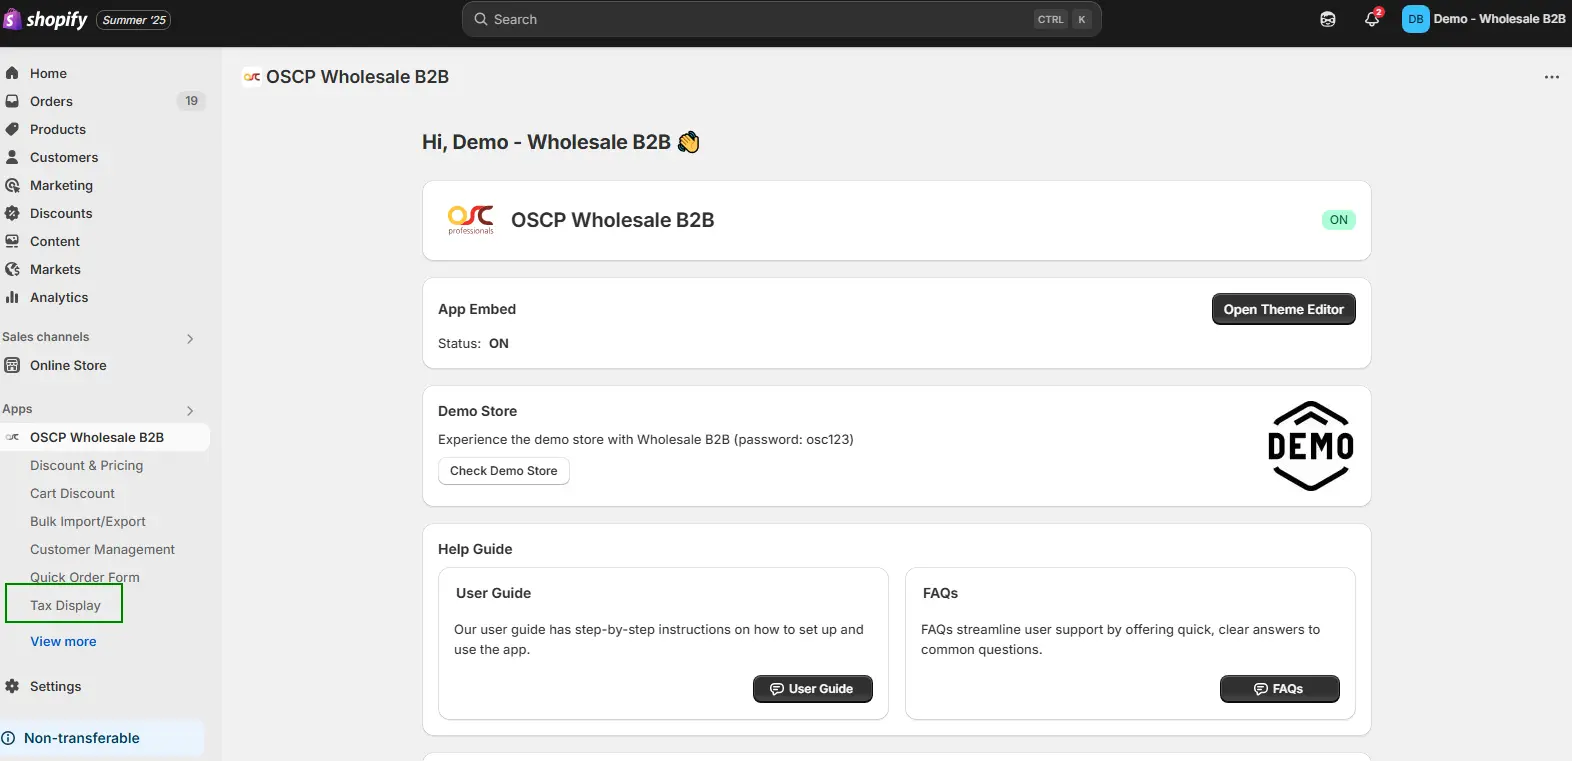Click the Online Store storefront icon

pyautogui.click(x=12, y=365)
